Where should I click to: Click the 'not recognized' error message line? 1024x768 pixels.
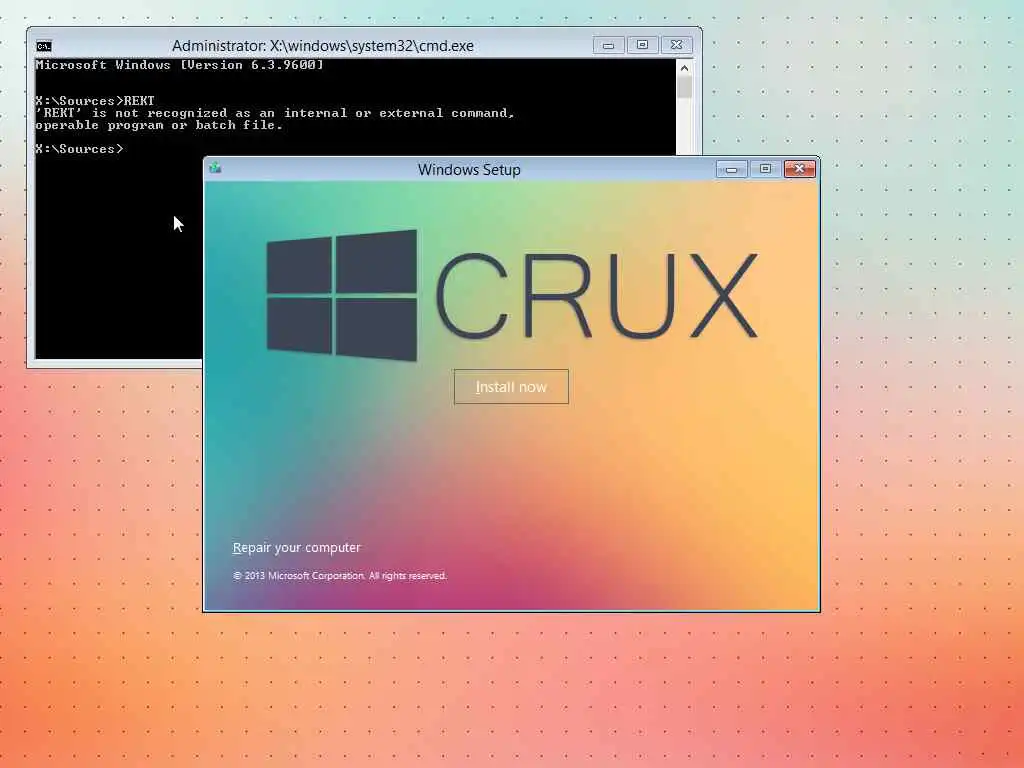[x=275, y=113]
